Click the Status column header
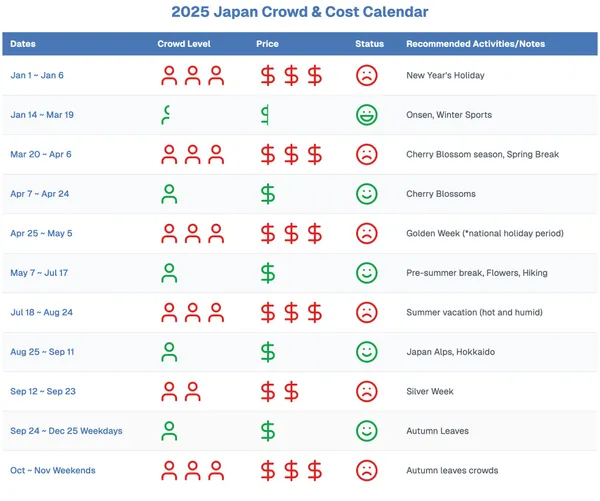This screenshot has width=600, height=501. point(369,44)
